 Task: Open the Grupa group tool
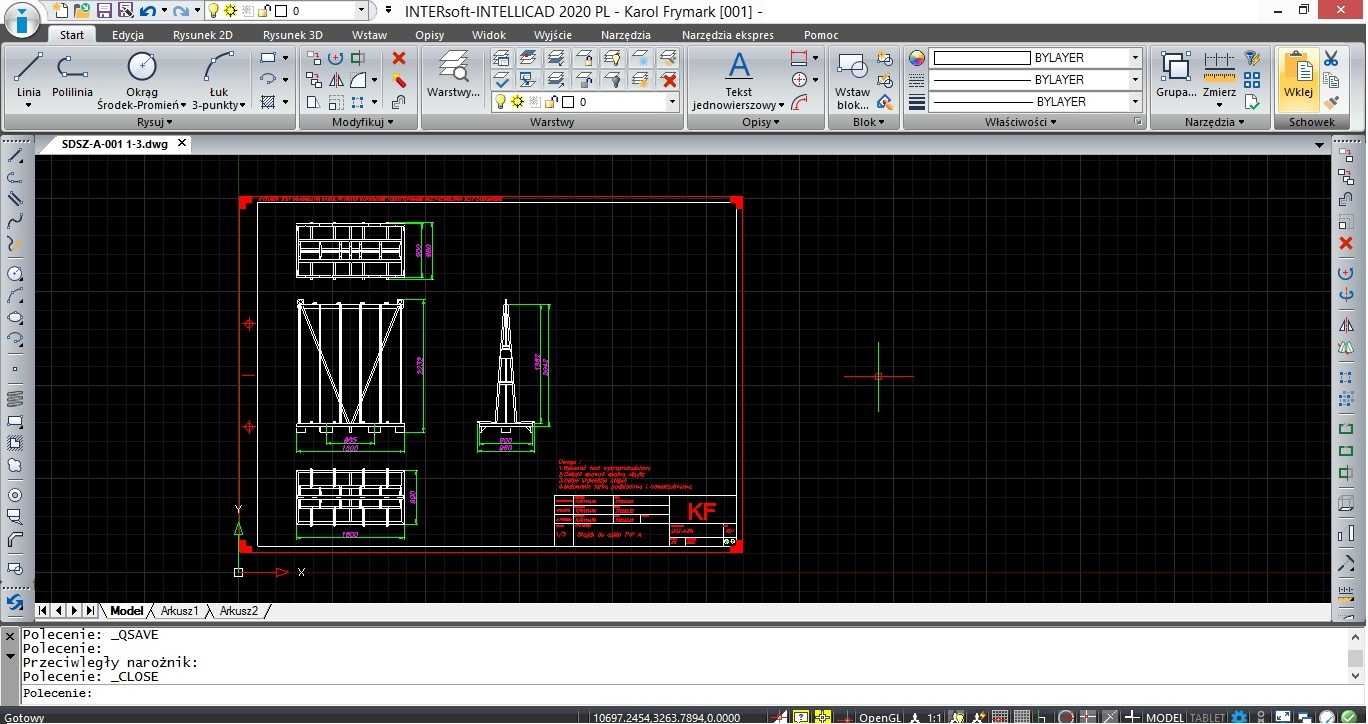(x=1175, y=75)
